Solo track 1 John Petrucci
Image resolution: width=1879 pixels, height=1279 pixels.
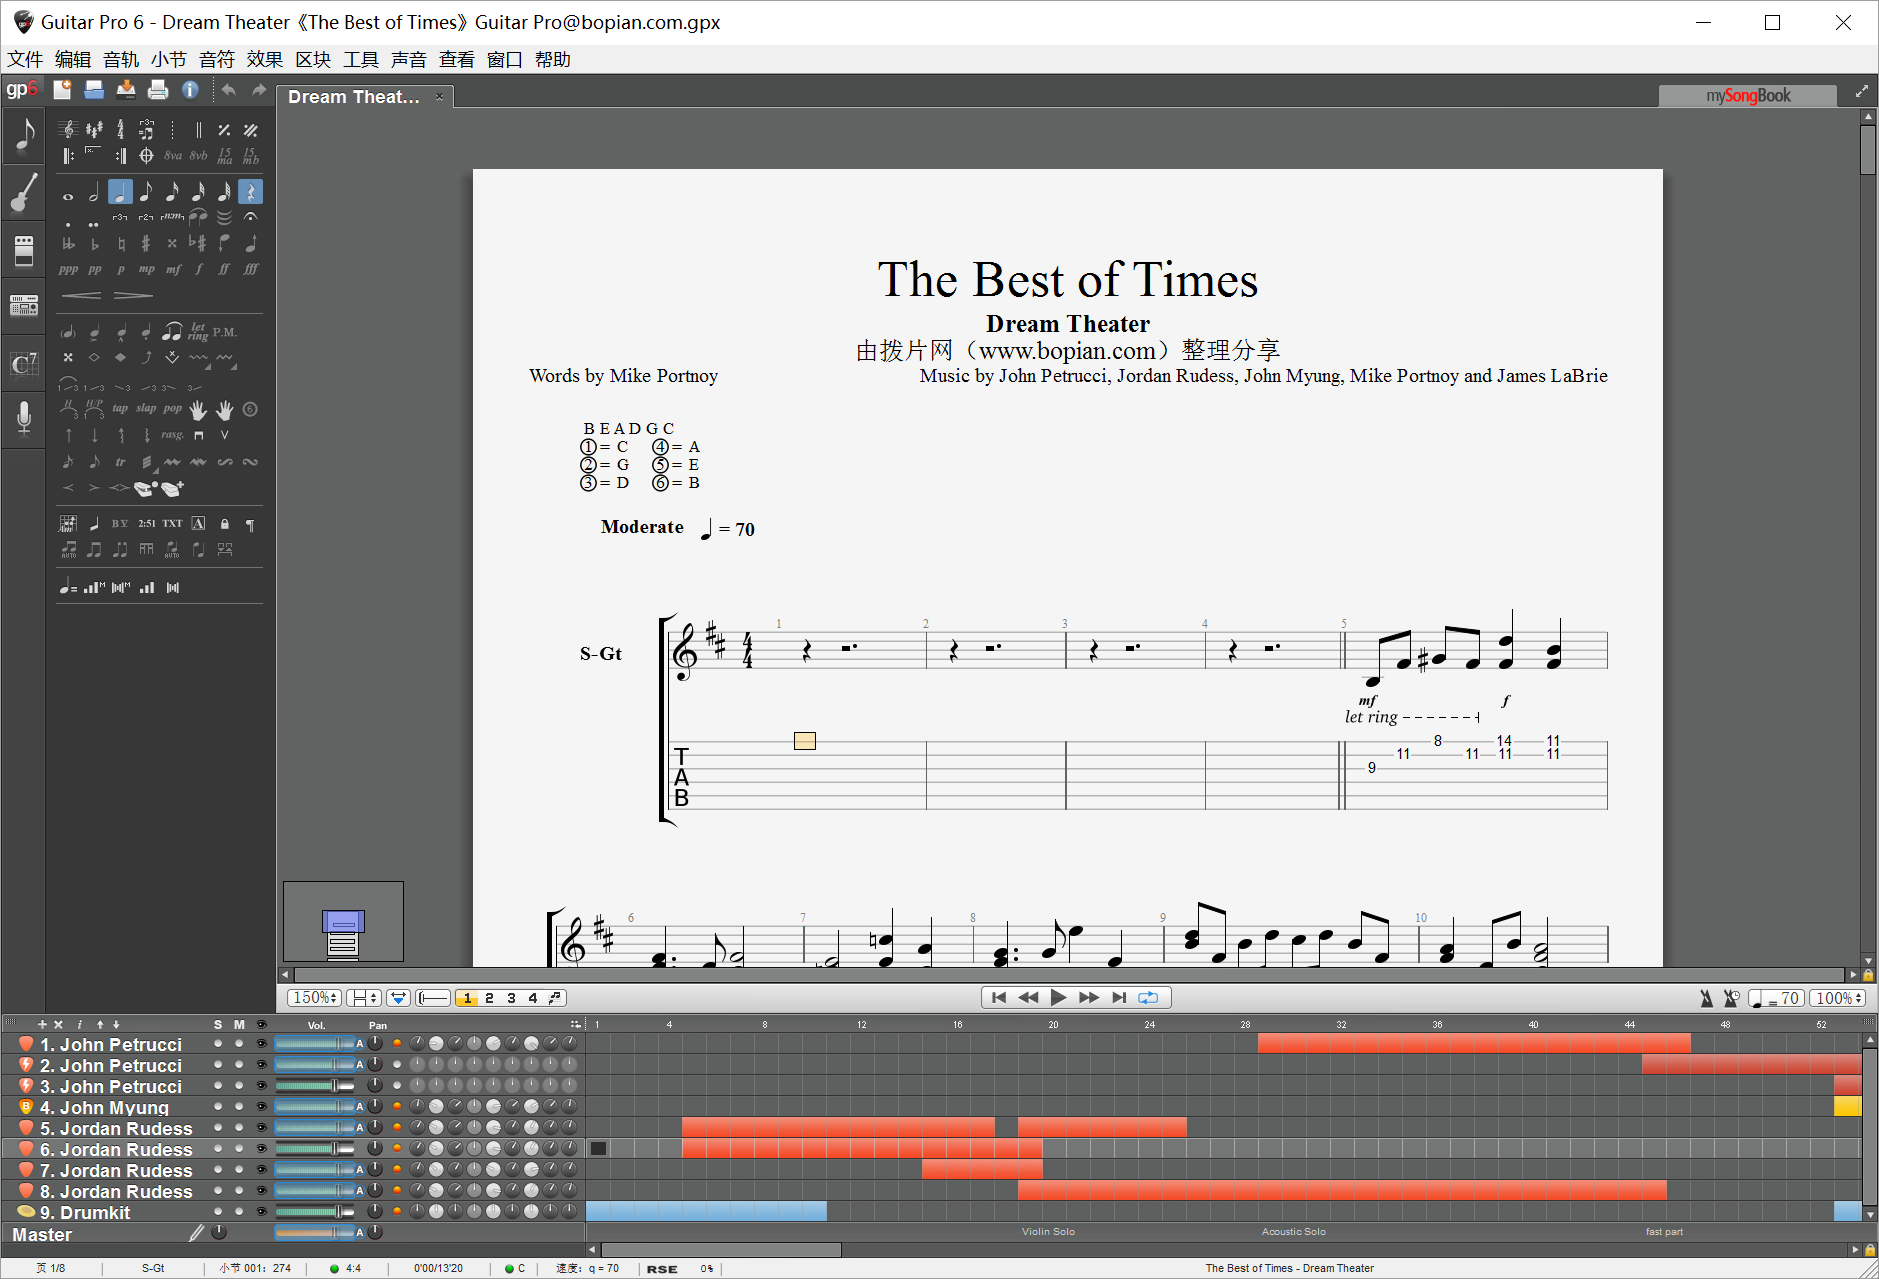218,1044
